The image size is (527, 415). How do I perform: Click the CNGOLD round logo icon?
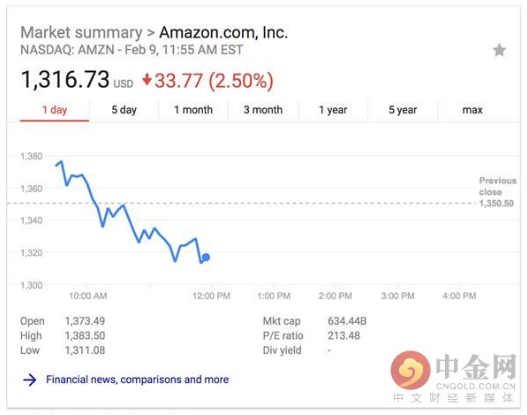point(410,370)
